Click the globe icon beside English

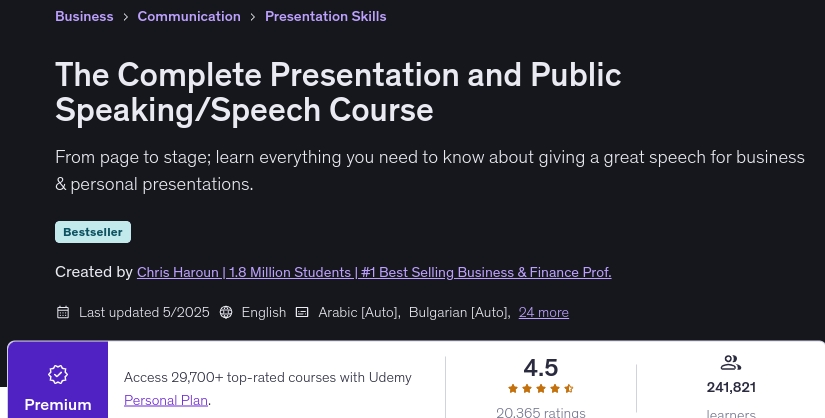tap(226, 312)
